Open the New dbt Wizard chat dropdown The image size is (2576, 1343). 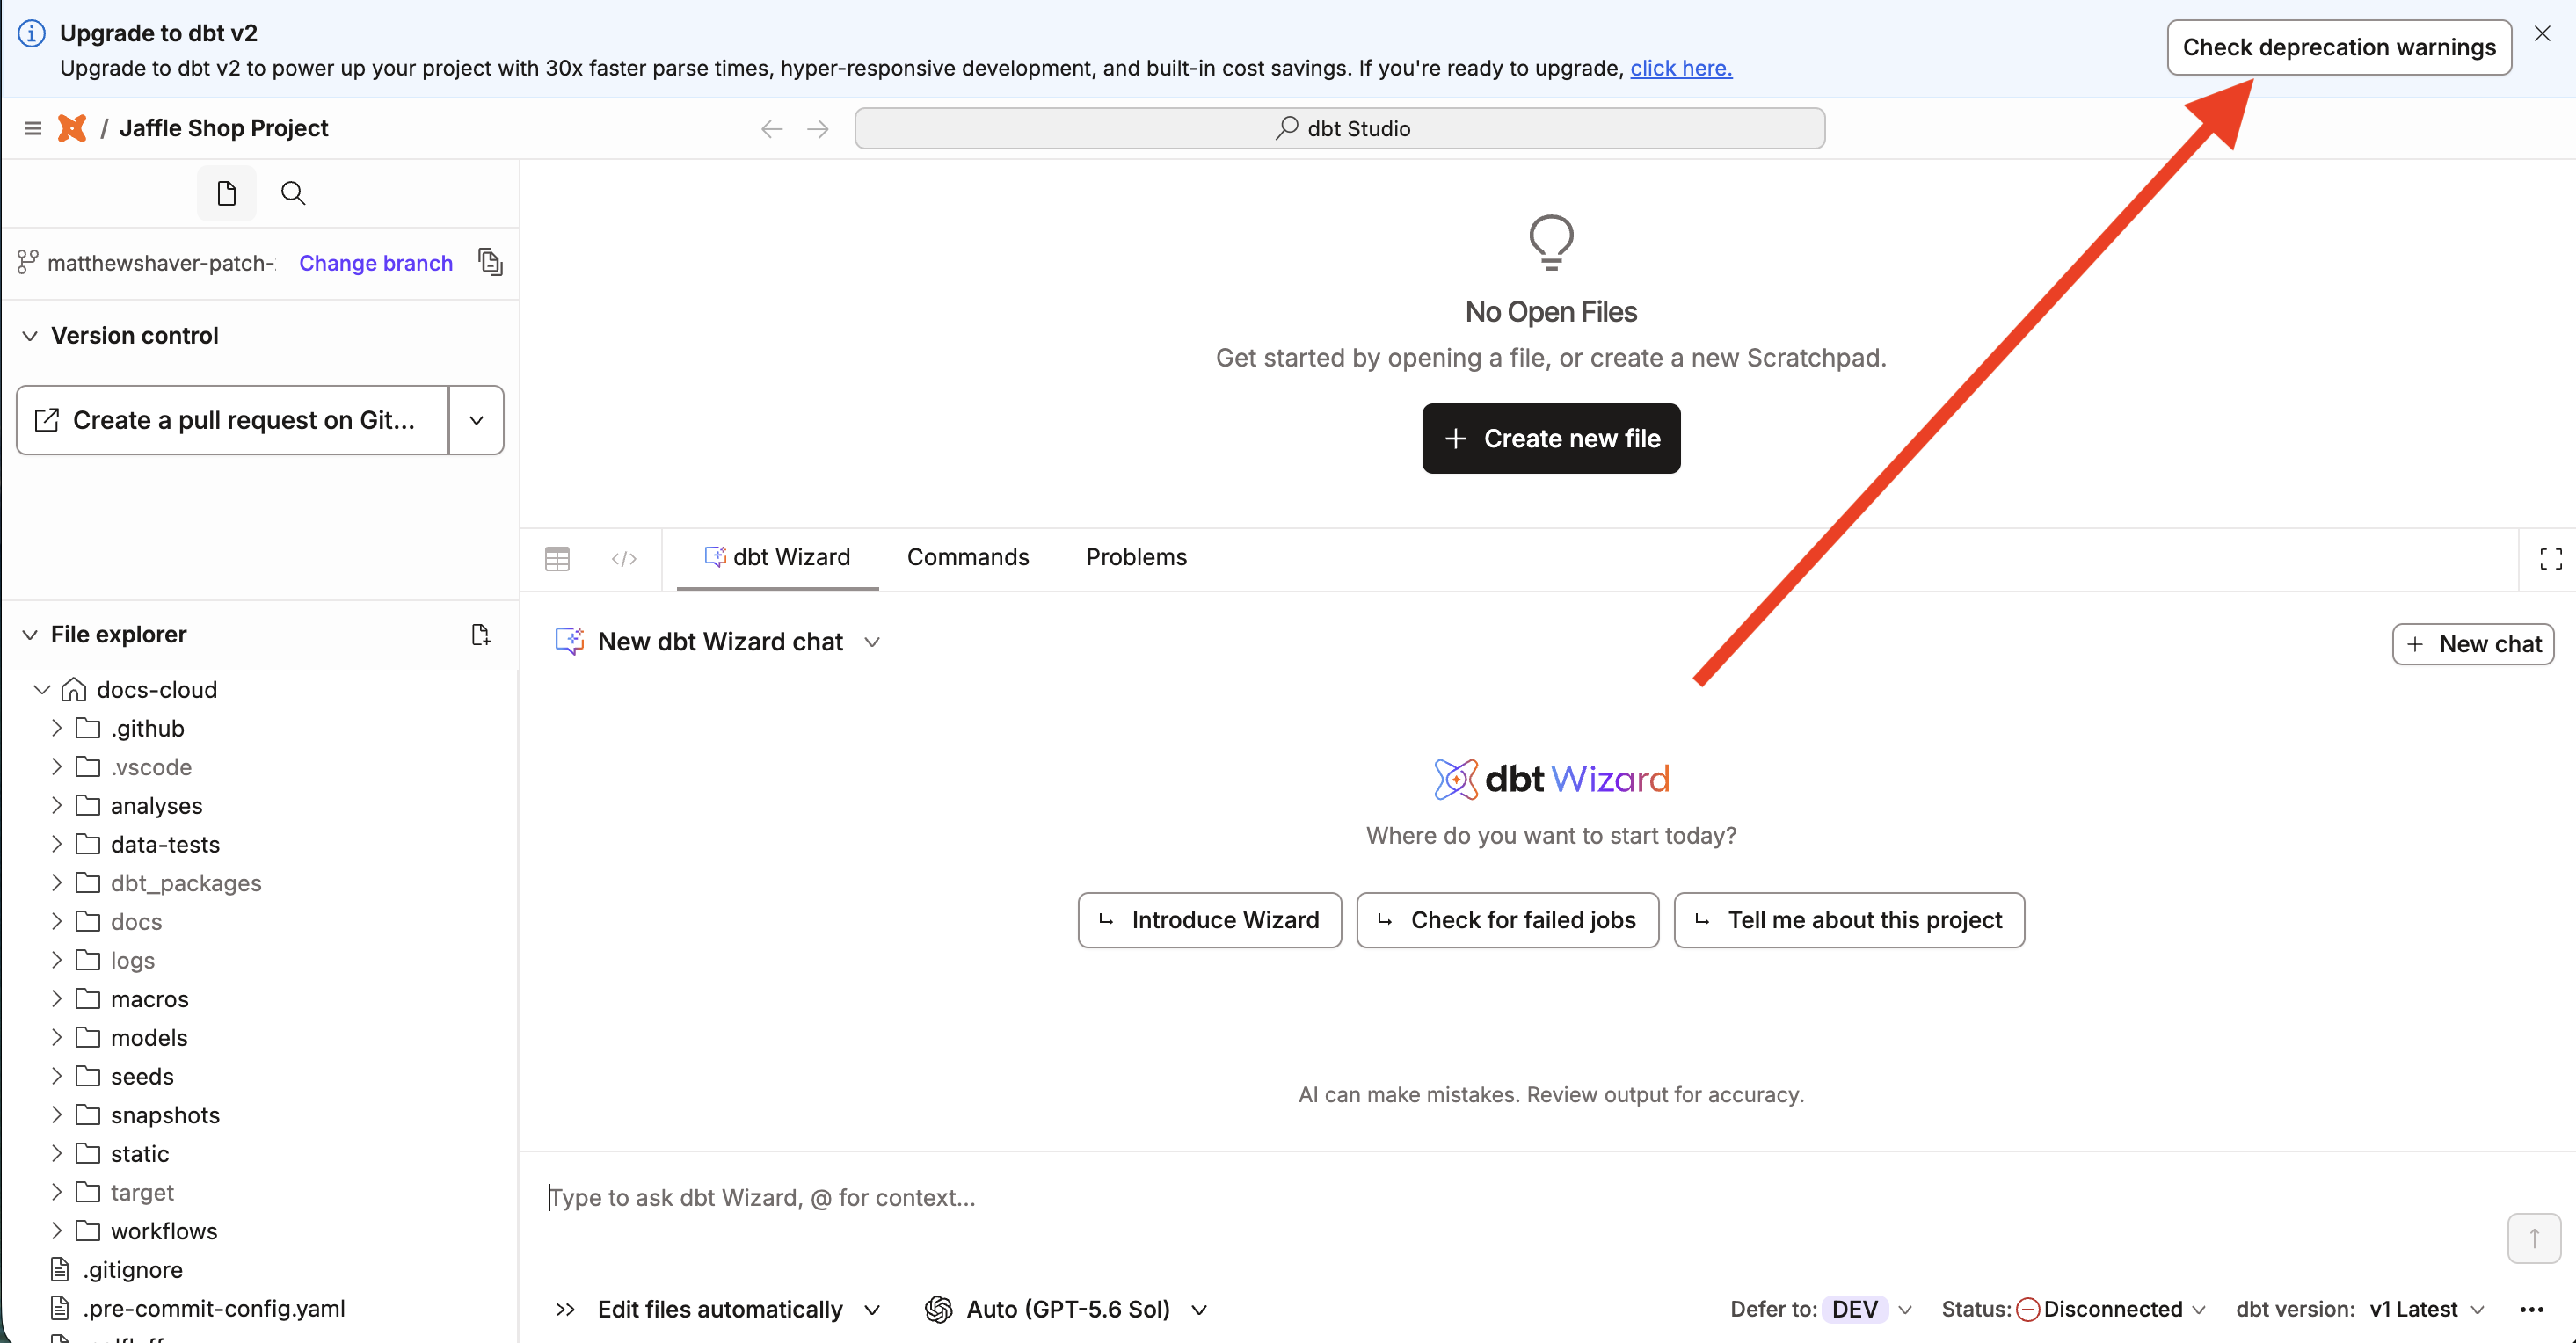(x=872, y=642)
